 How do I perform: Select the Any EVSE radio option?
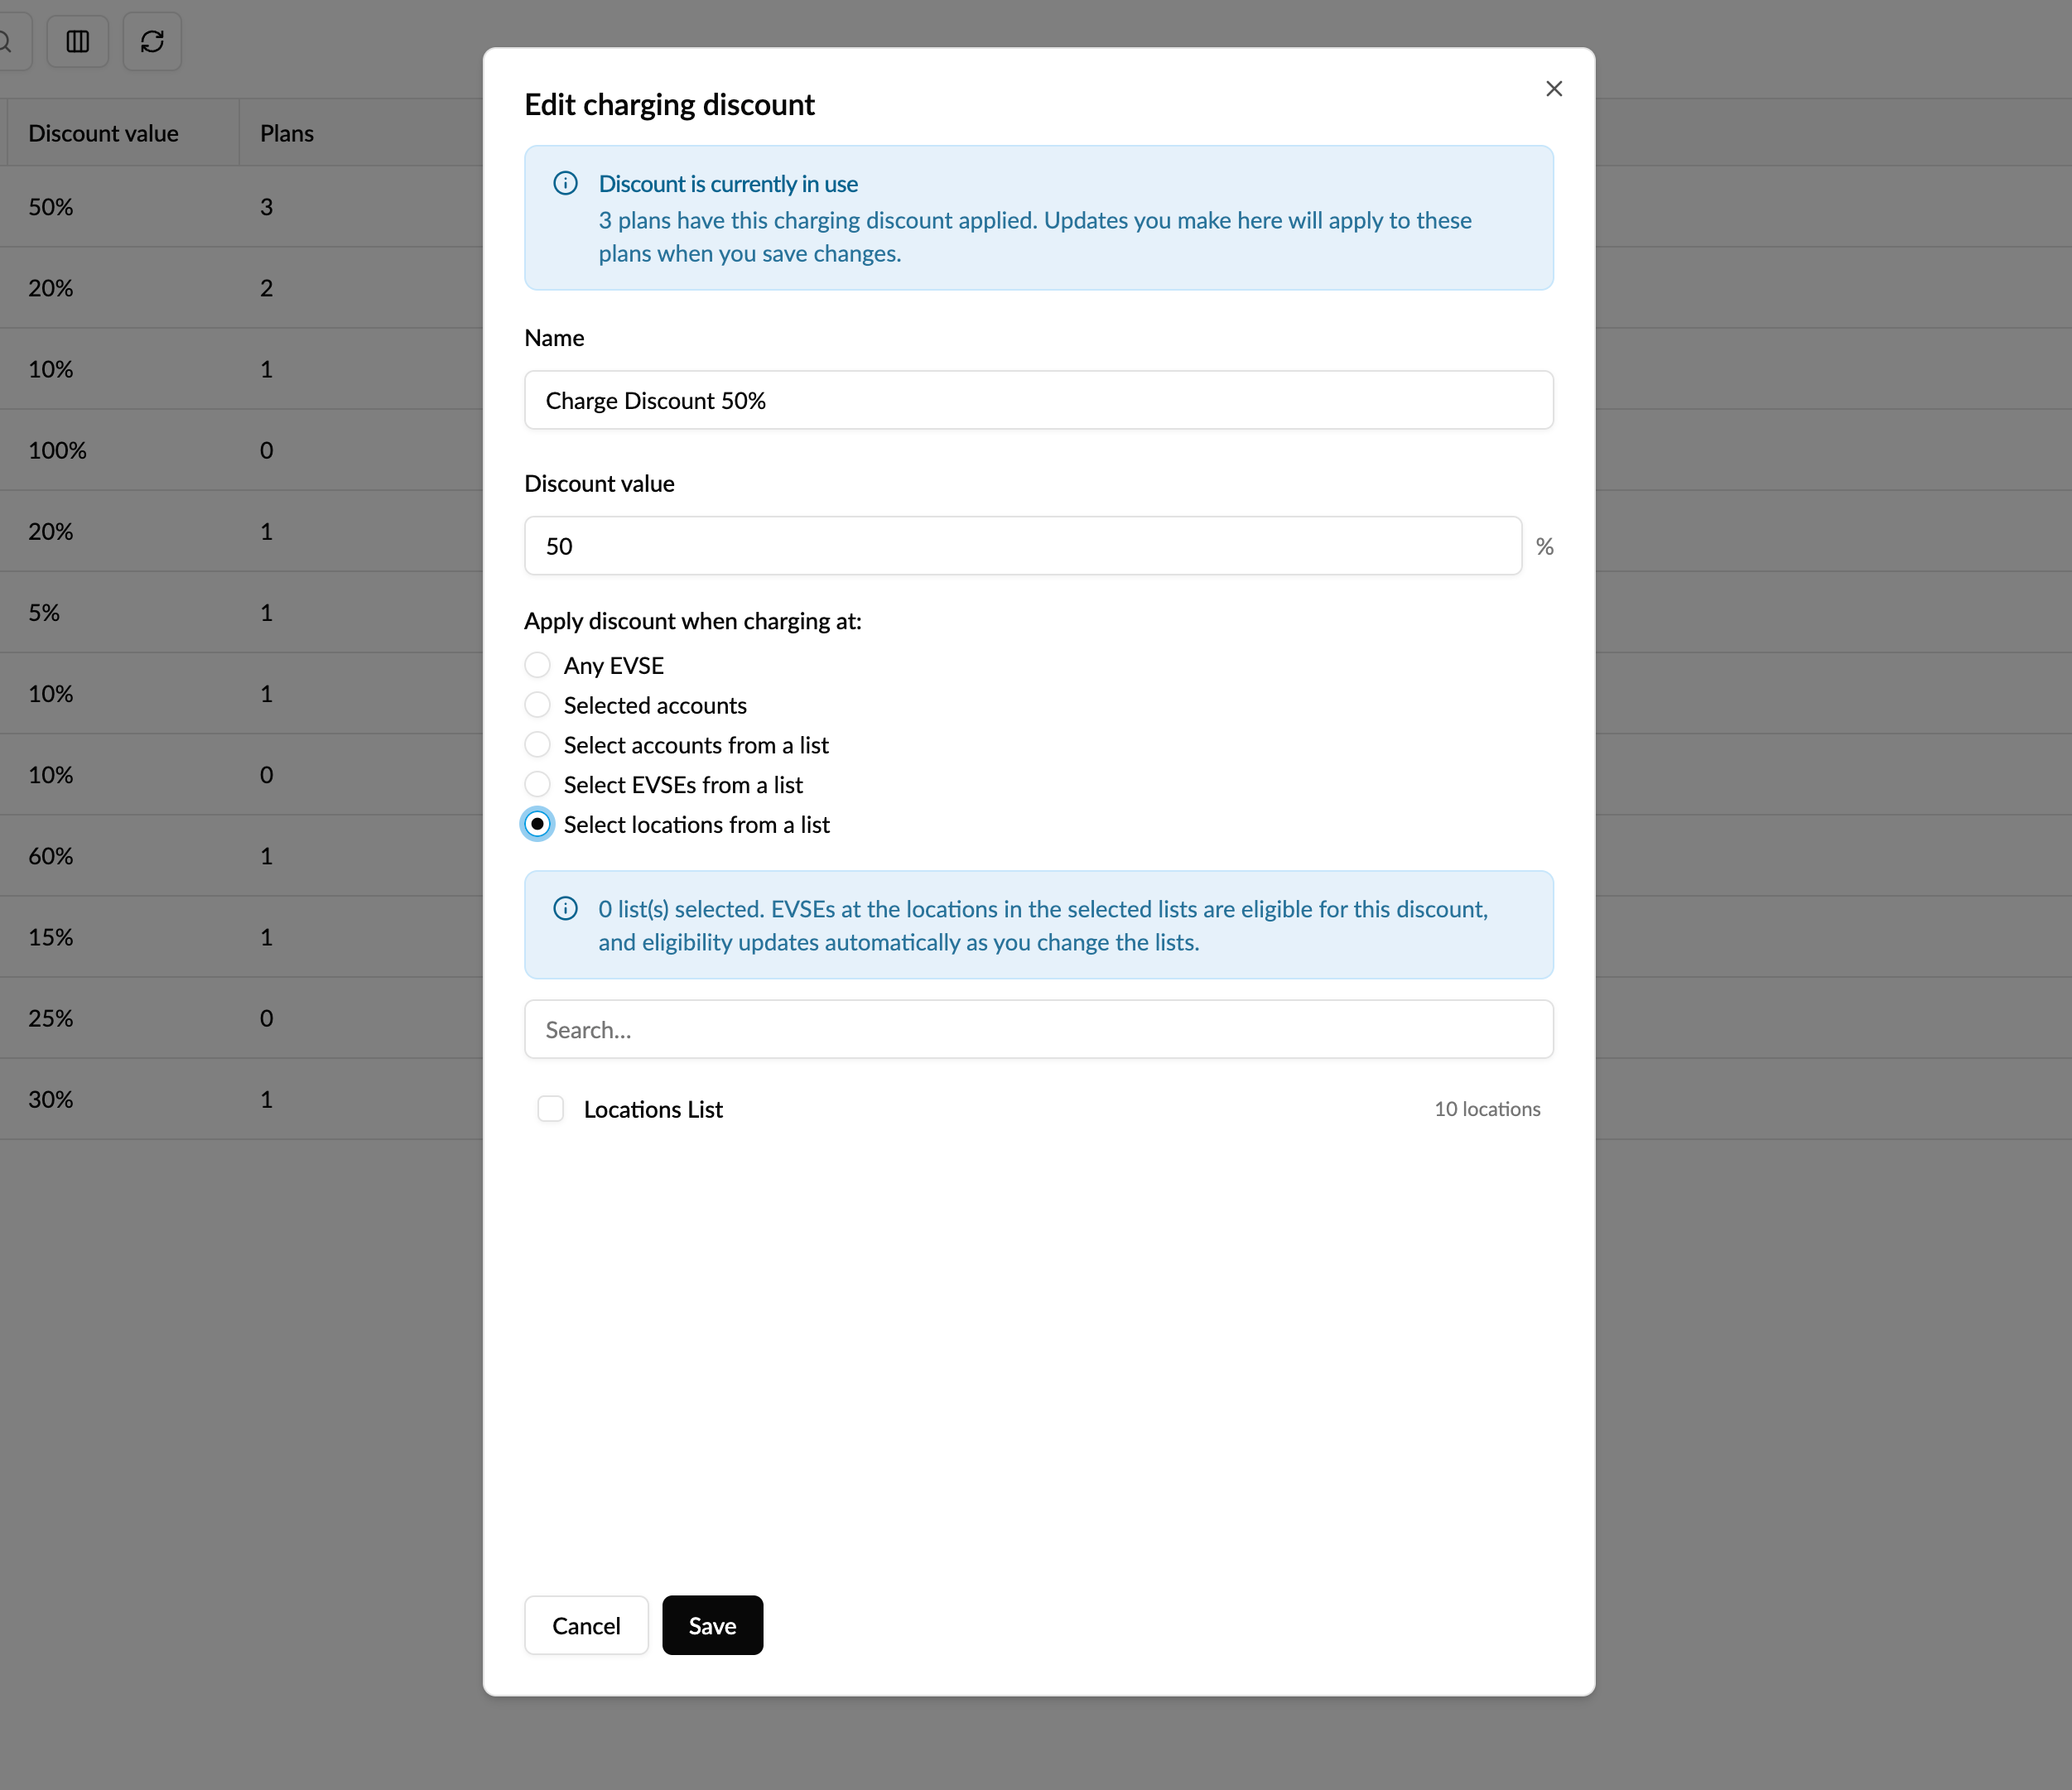click(x=537, y=665)
